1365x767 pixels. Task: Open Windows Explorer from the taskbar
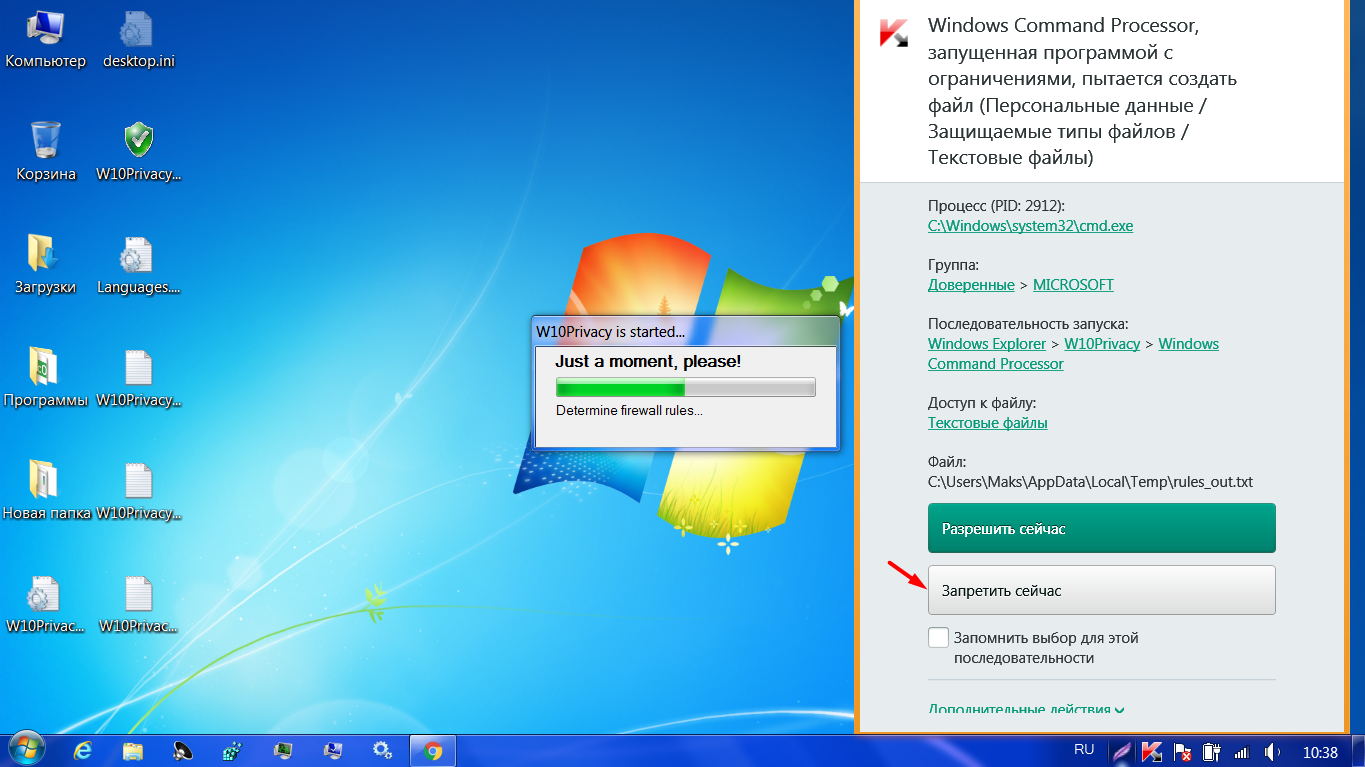tap(134, 750)
